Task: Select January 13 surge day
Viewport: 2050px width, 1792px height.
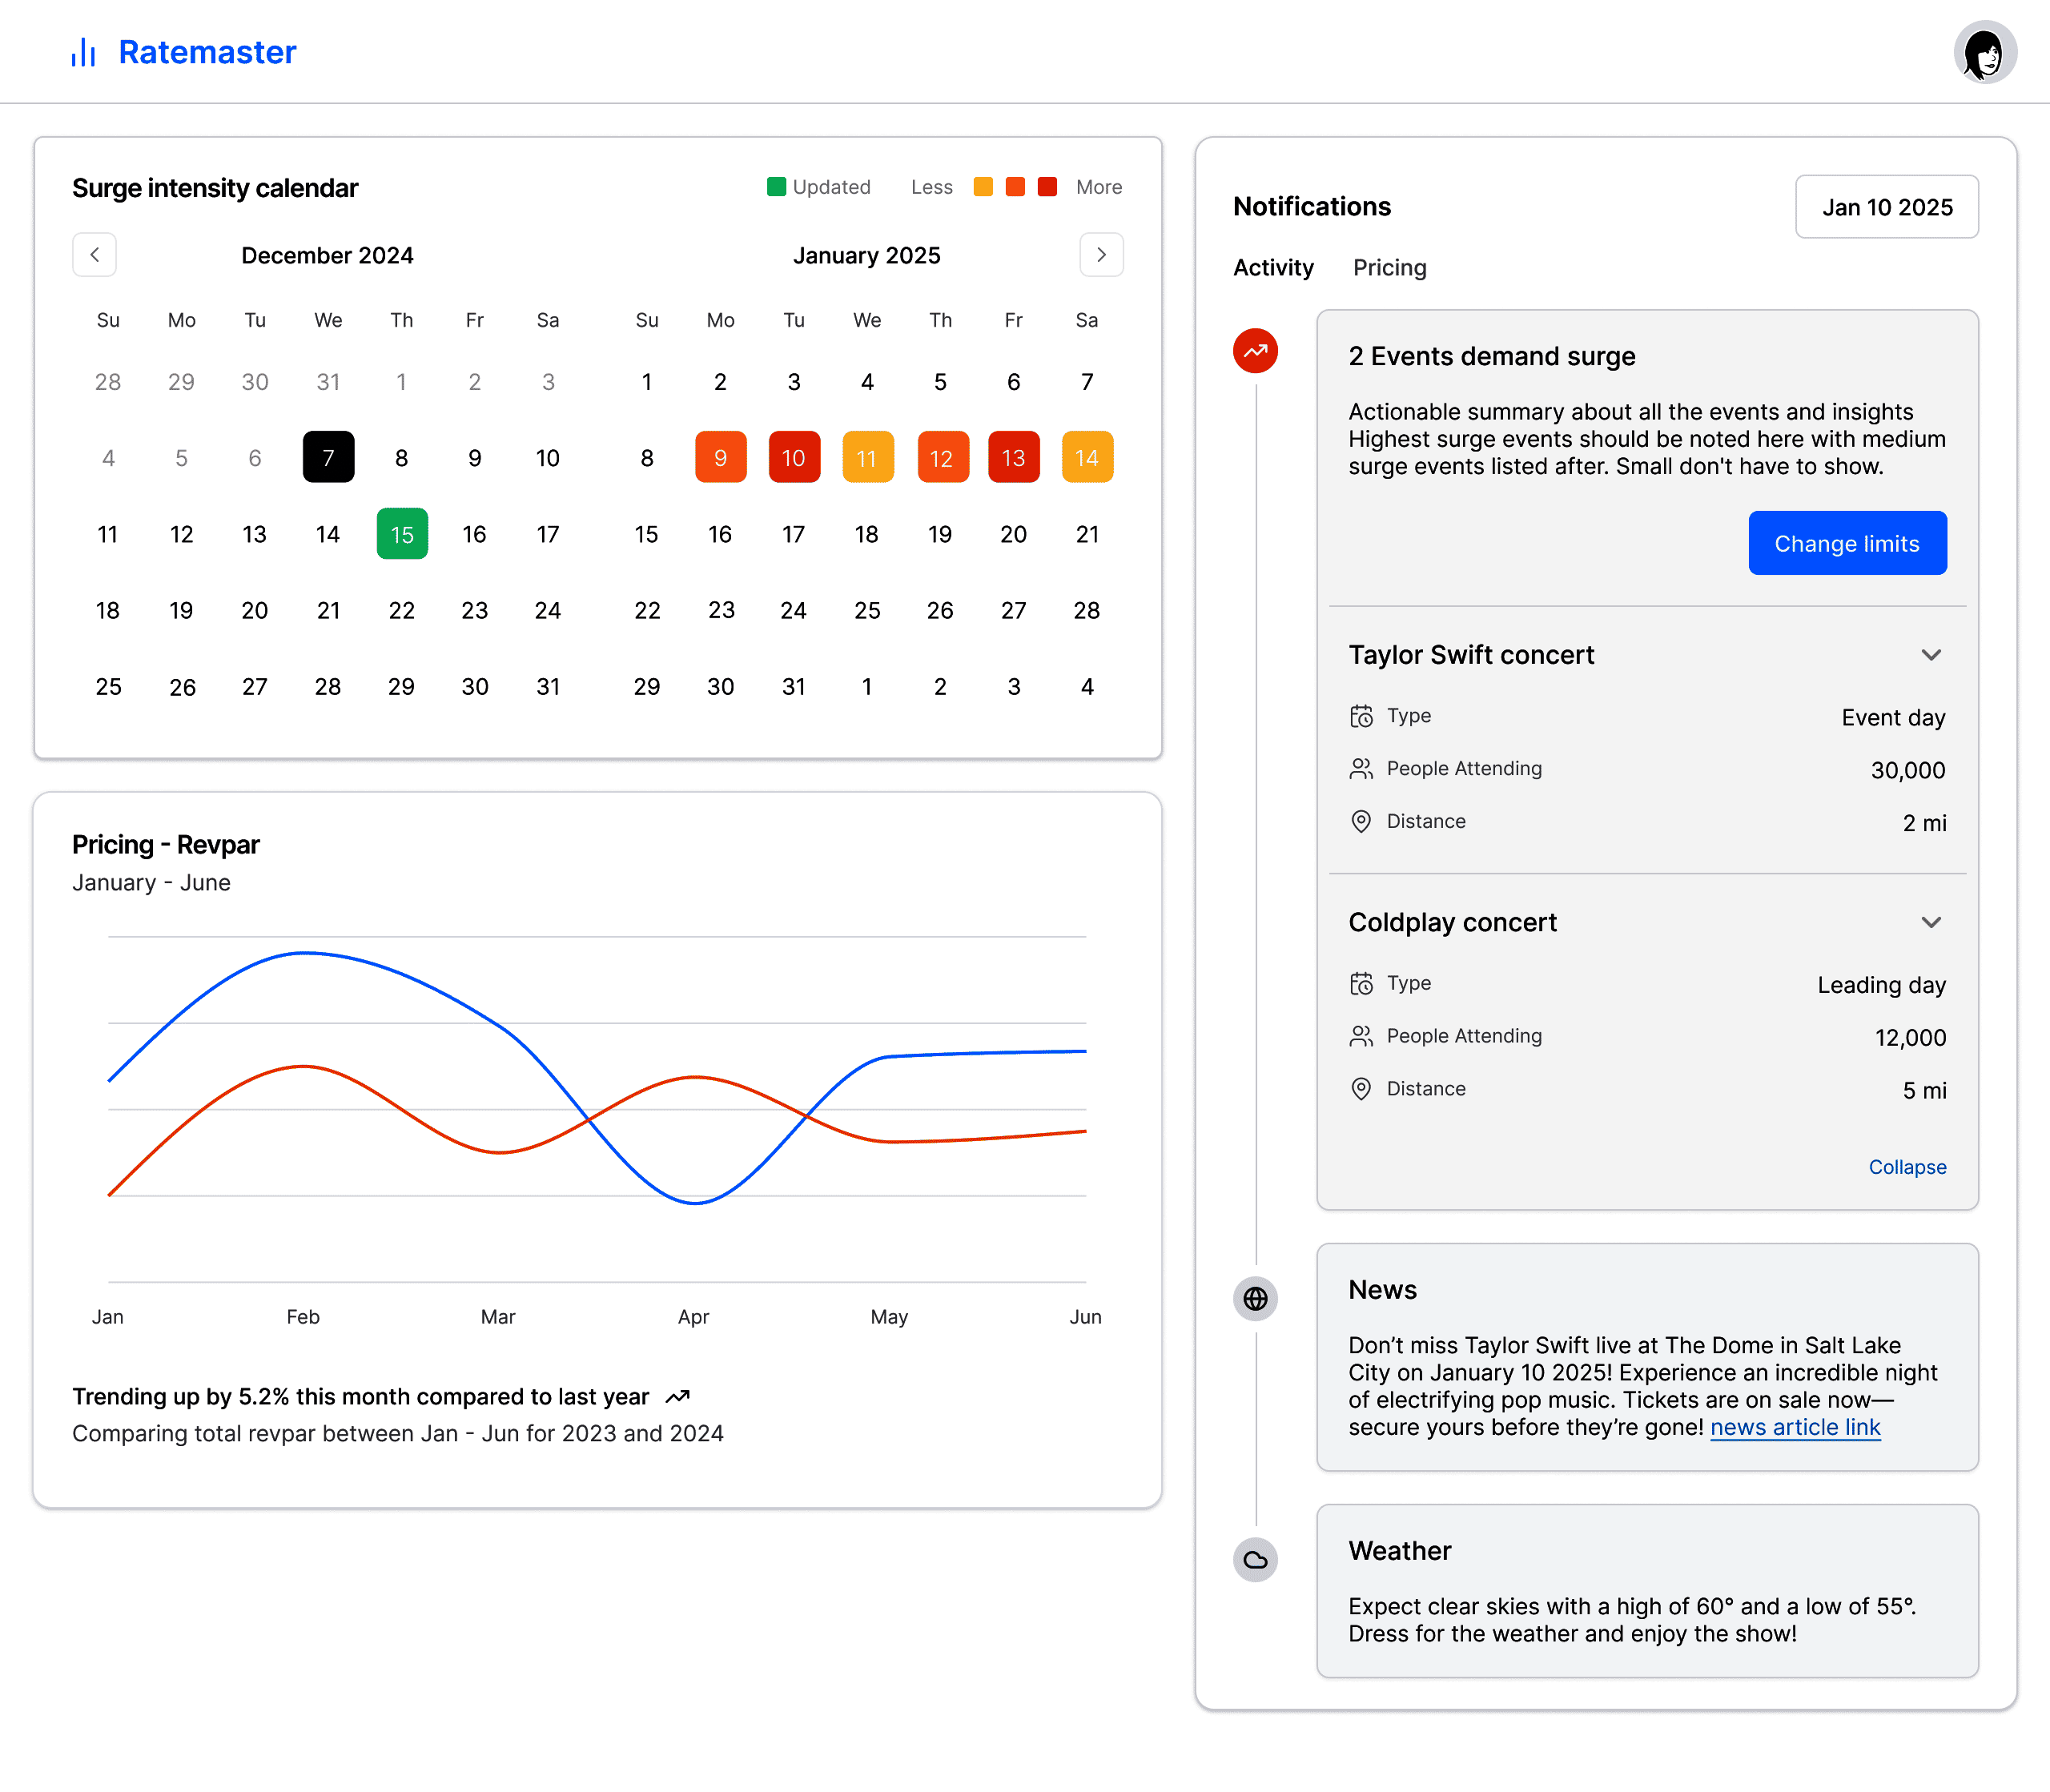Action: point(1013,458)
